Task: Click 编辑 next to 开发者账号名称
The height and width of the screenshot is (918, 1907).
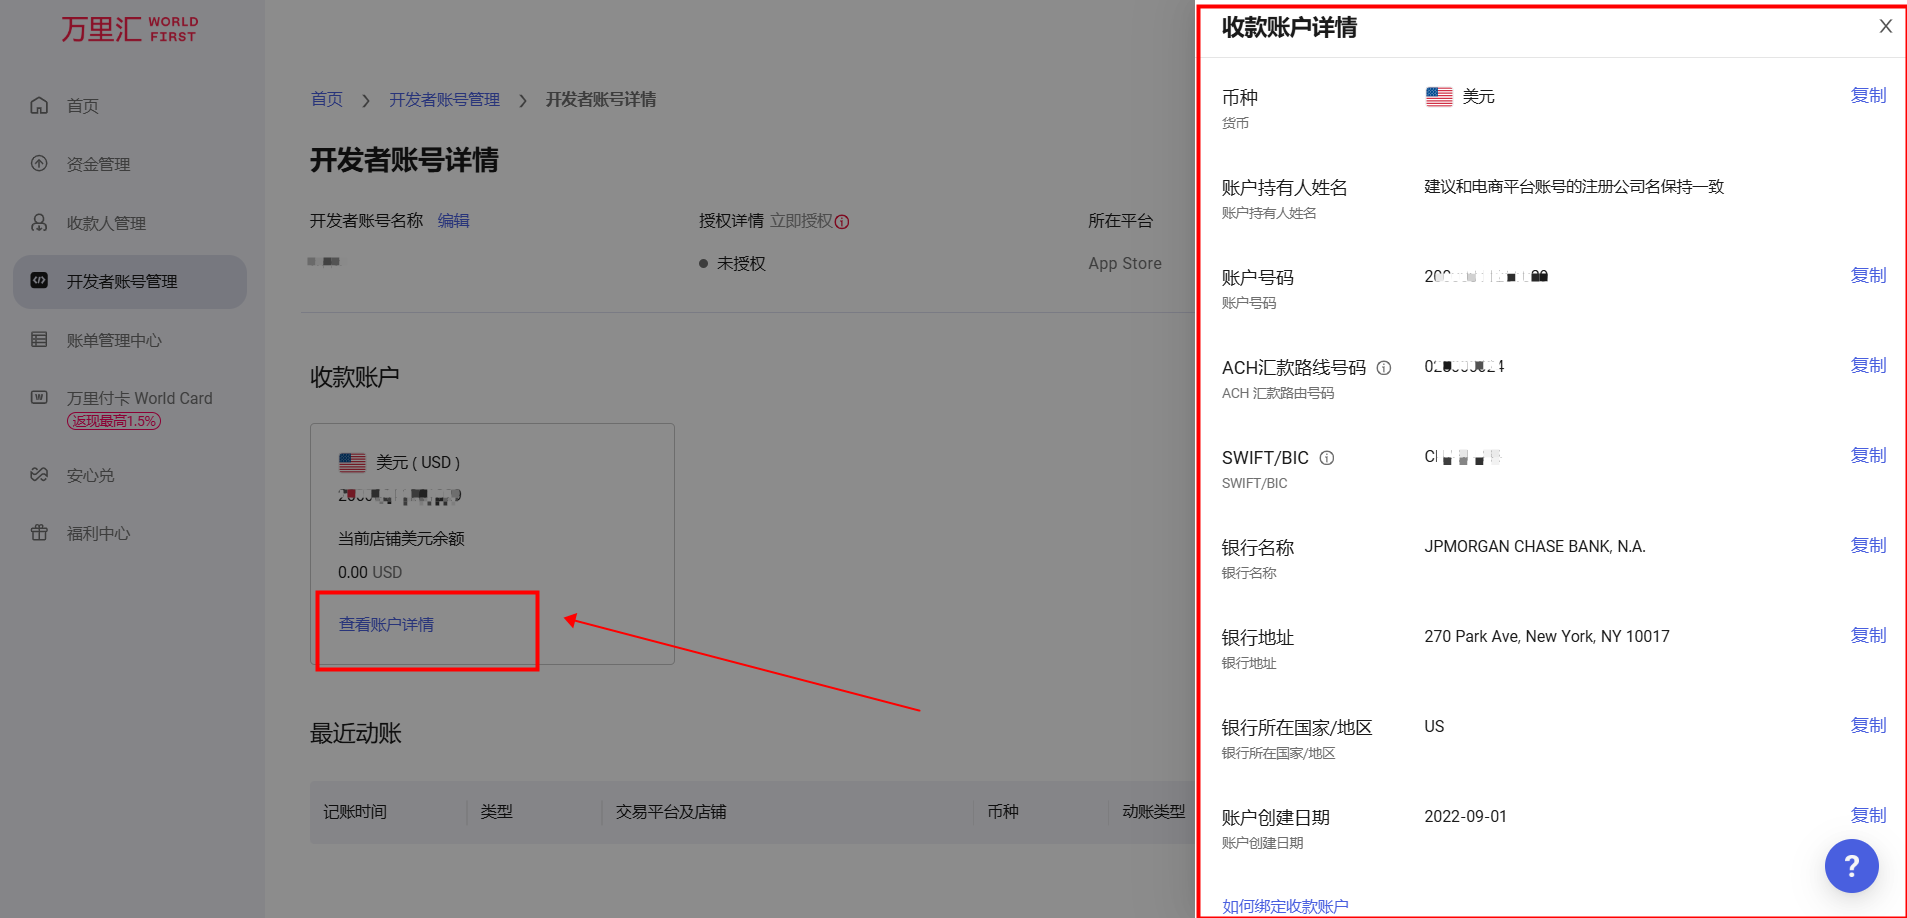Action: point(454,221)
